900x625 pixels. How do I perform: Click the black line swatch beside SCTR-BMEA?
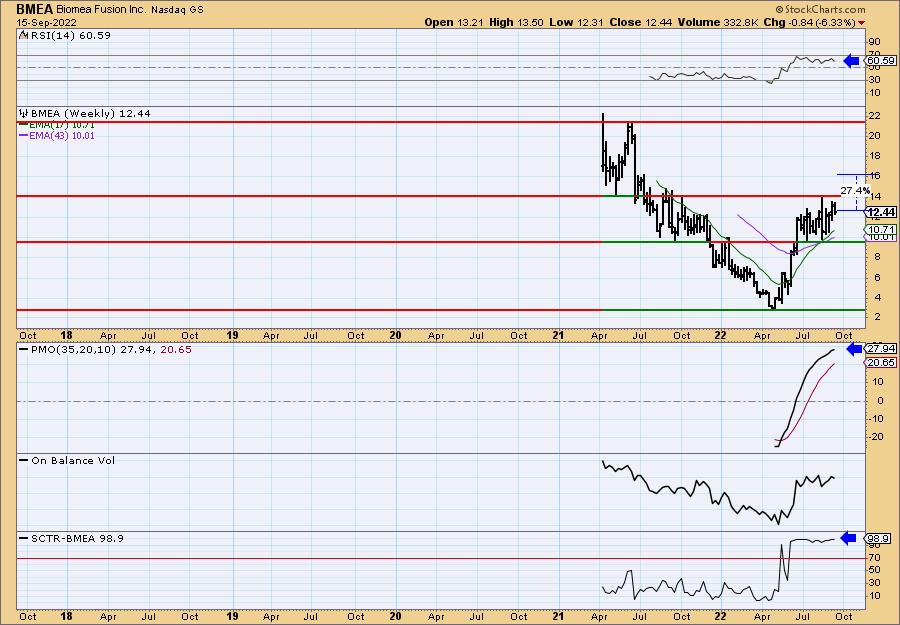tap(24, 538)
